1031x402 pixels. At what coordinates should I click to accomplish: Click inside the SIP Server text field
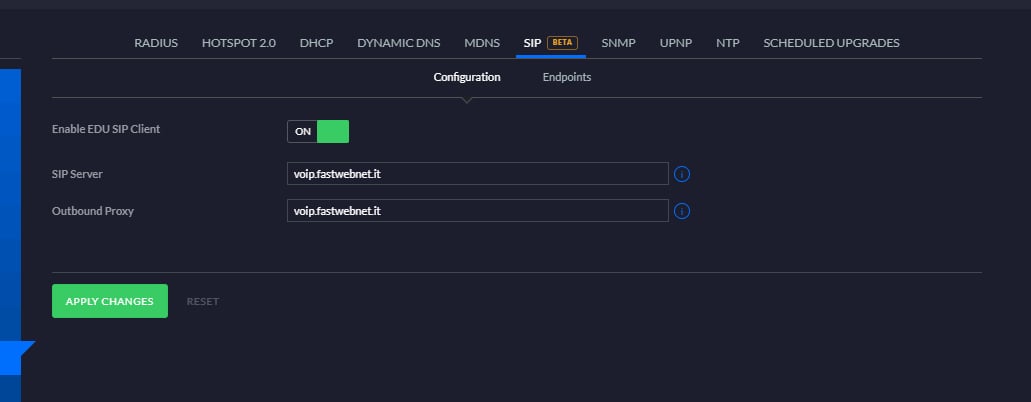(x=478, y=174)
